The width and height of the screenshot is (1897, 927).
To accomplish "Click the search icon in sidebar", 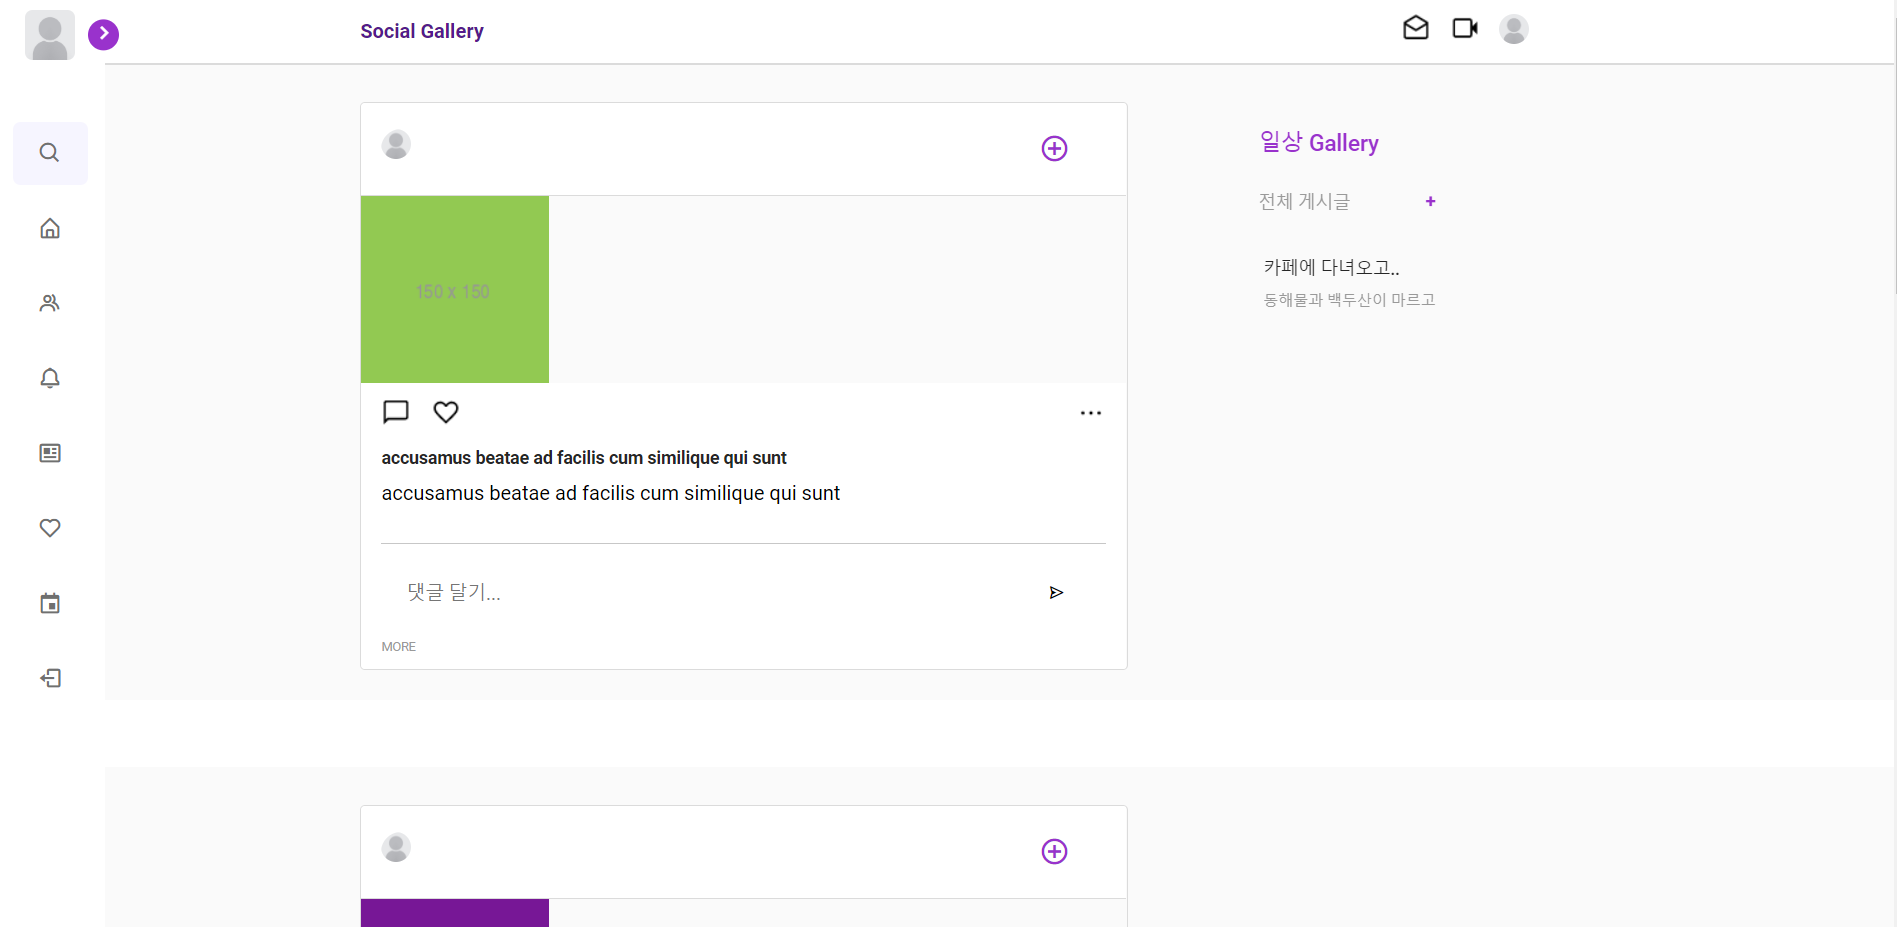I will pyautogui.click(x=50, y=153).
